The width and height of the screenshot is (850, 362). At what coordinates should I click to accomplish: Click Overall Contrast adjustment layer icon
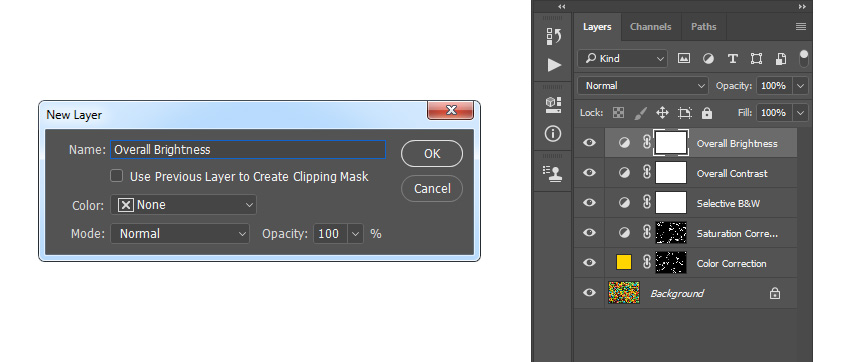[x=624, y=173]
